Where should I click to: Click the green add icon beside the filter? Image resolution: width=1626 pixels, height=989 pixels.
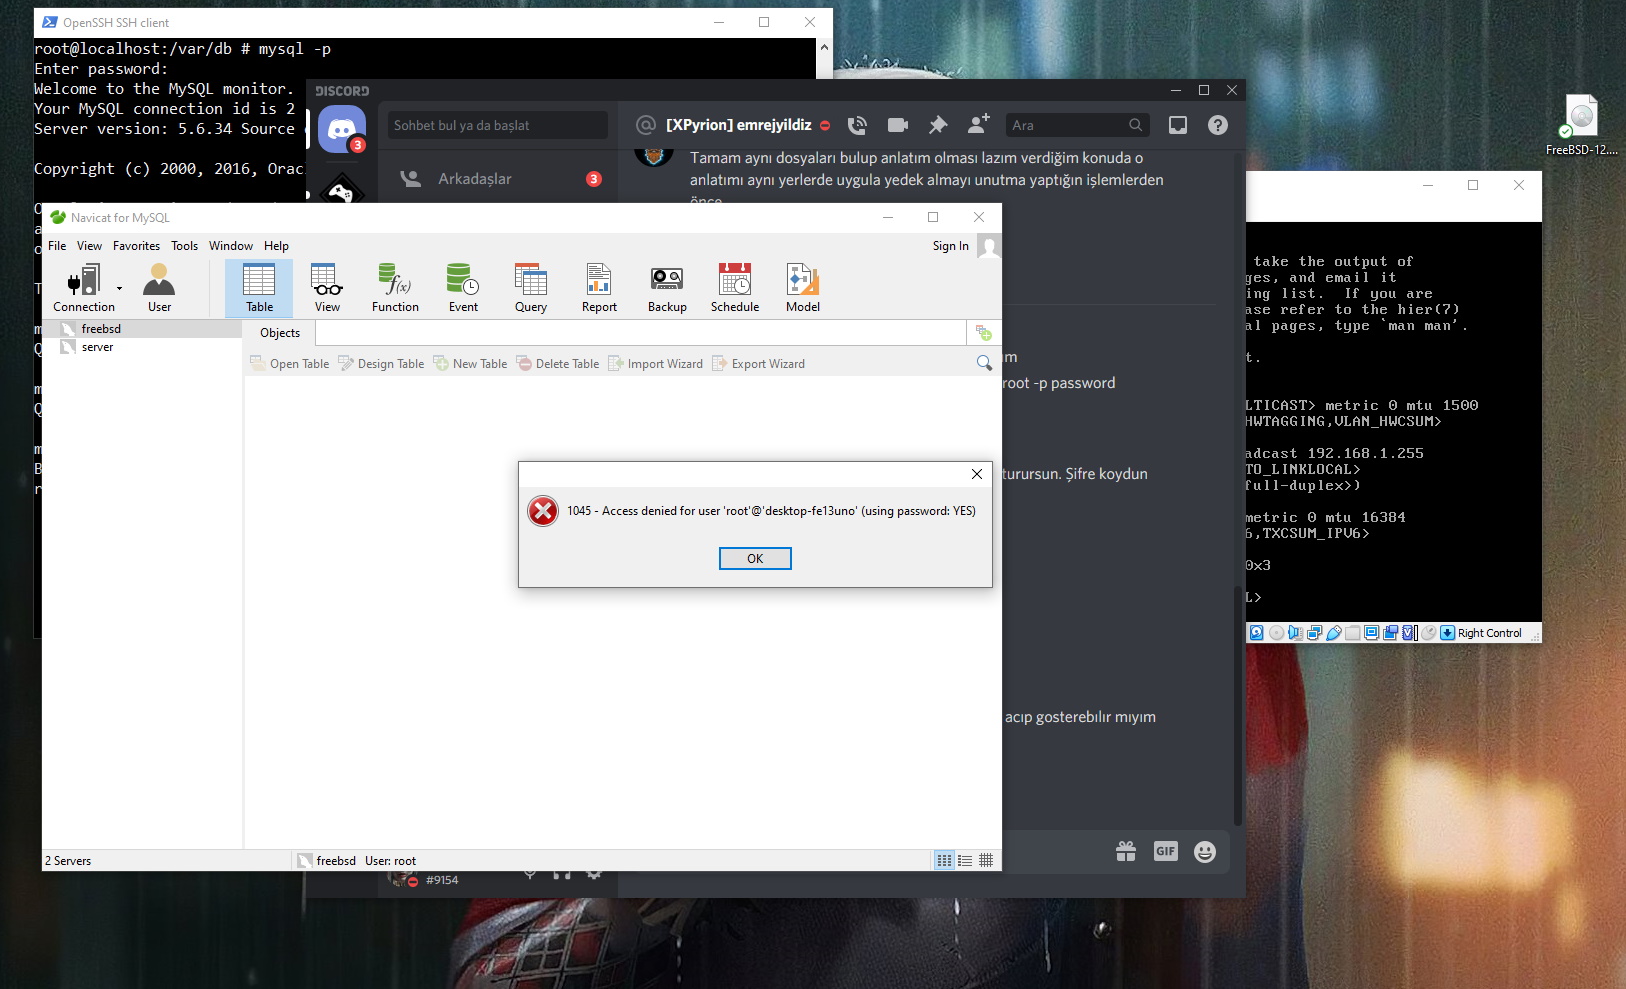coord(984,333)
